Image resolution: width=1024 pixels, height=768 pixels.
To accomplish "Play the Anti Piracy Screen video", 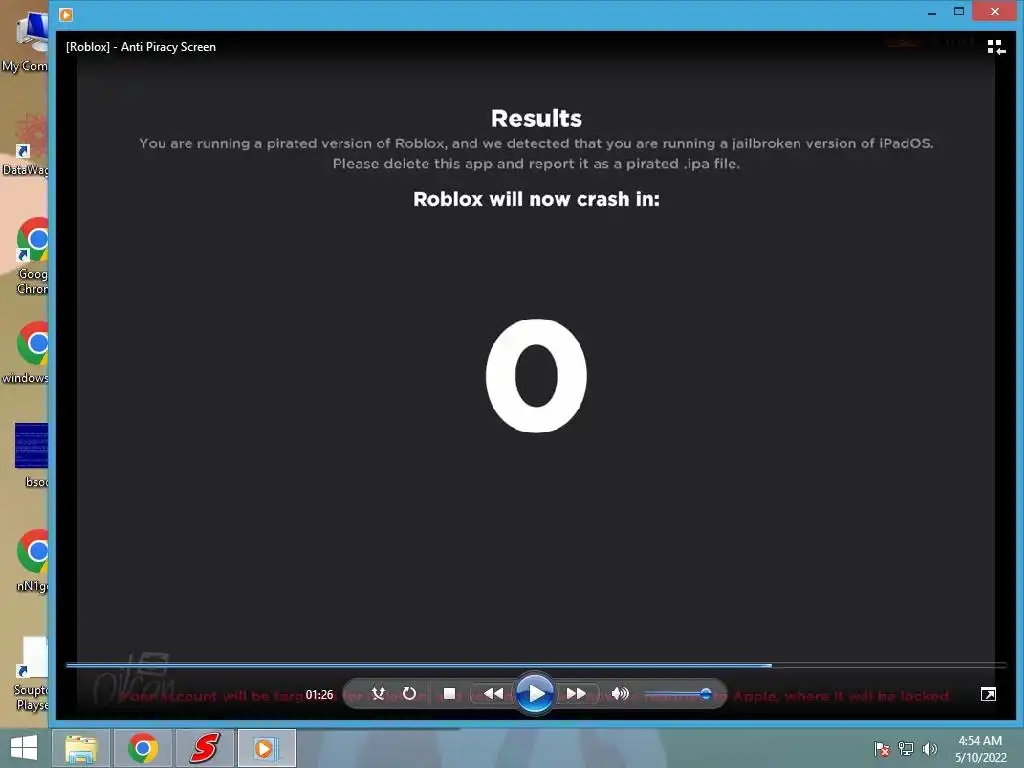I will [535, 694].
